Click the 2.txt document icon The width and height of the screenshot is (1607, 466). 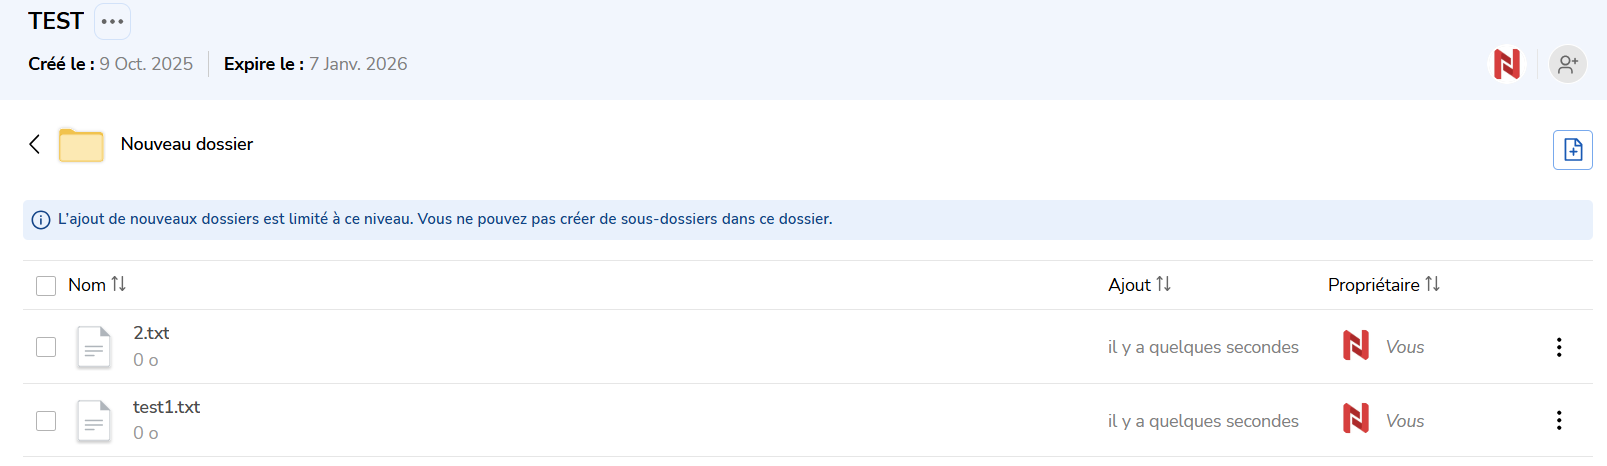(x=94, y=347)
